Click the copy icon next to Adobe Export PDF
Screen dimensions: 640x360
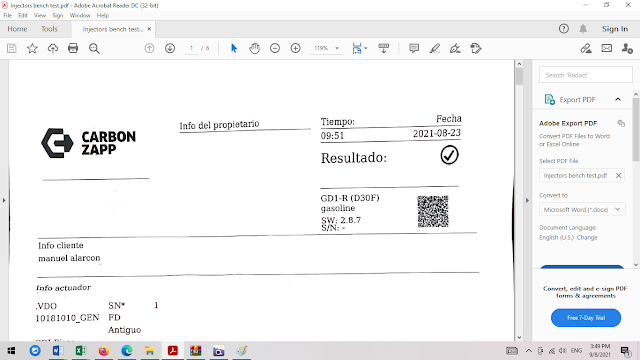coord(621,123)
